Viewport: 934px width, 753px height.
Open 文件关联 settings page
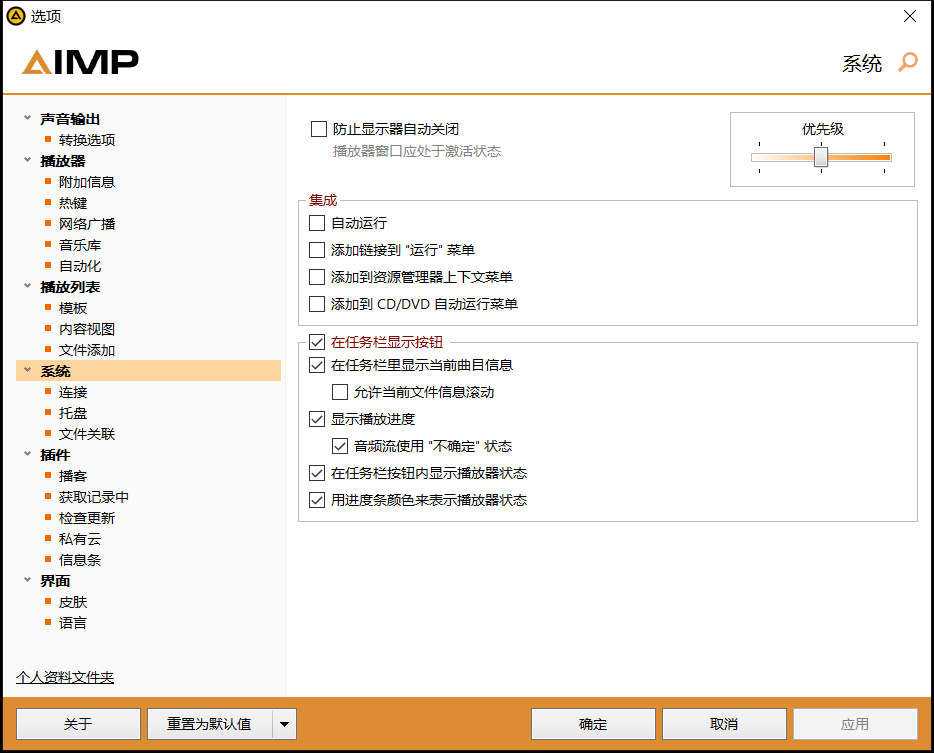click(x=86, y=434)
